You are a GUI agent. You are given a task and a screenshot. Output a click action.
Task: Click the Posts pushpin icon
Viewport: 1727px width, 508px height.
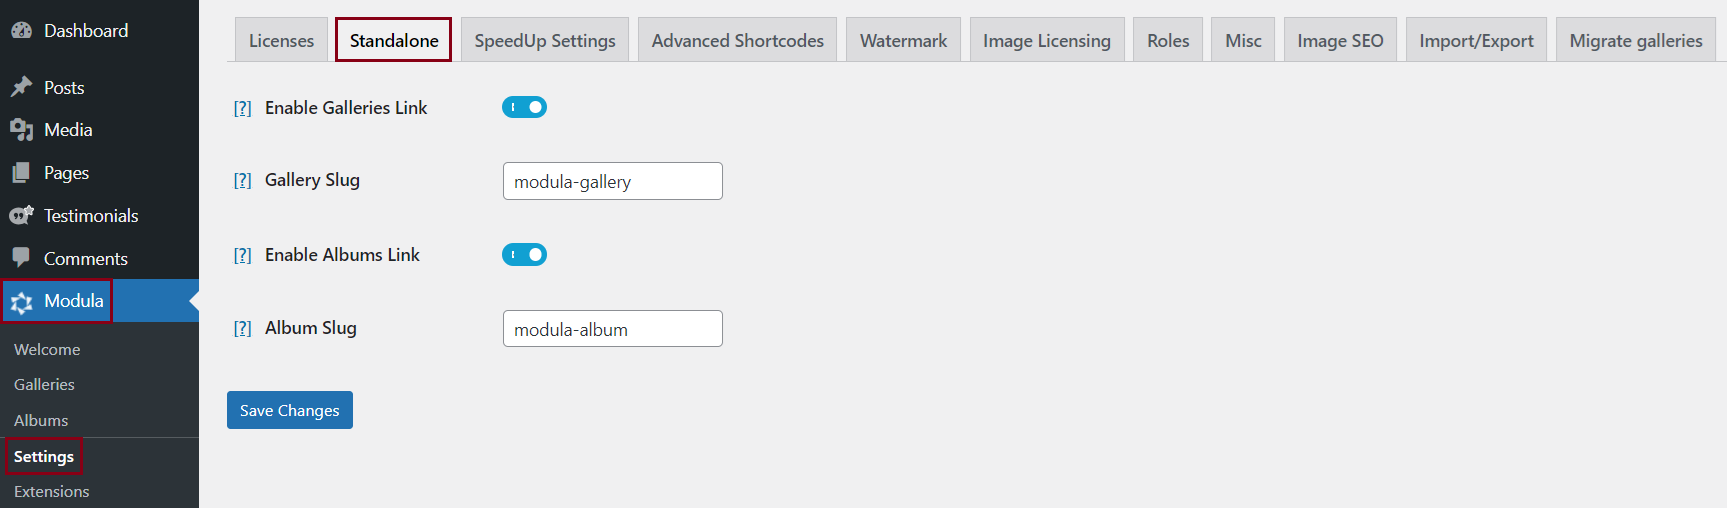pyautogui.click(x=21, y=88)
